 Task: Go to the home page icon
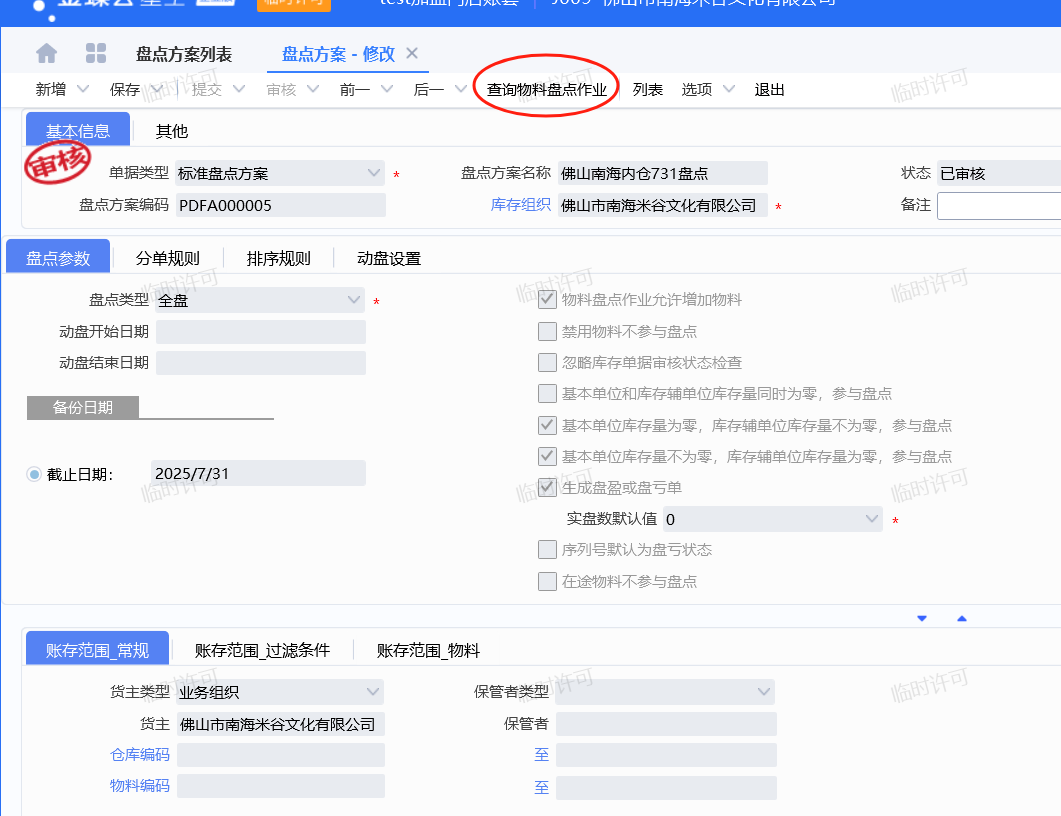[47, 54]
